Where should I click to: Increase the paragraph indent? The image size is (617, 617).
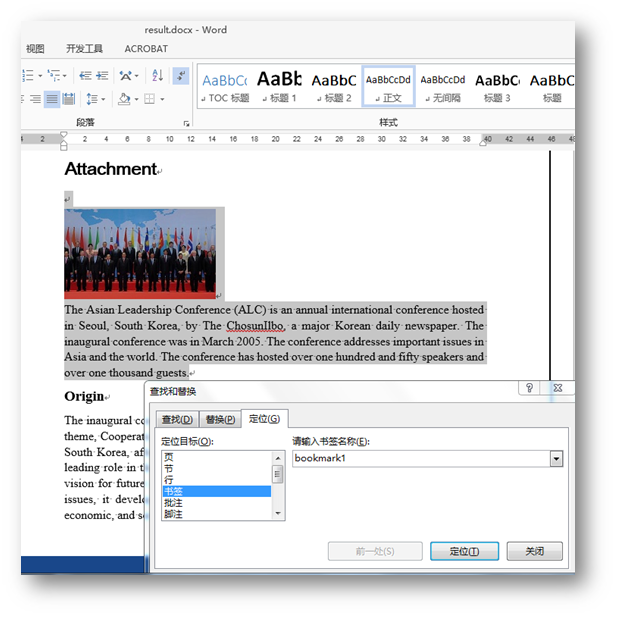[x=102, y=75]
